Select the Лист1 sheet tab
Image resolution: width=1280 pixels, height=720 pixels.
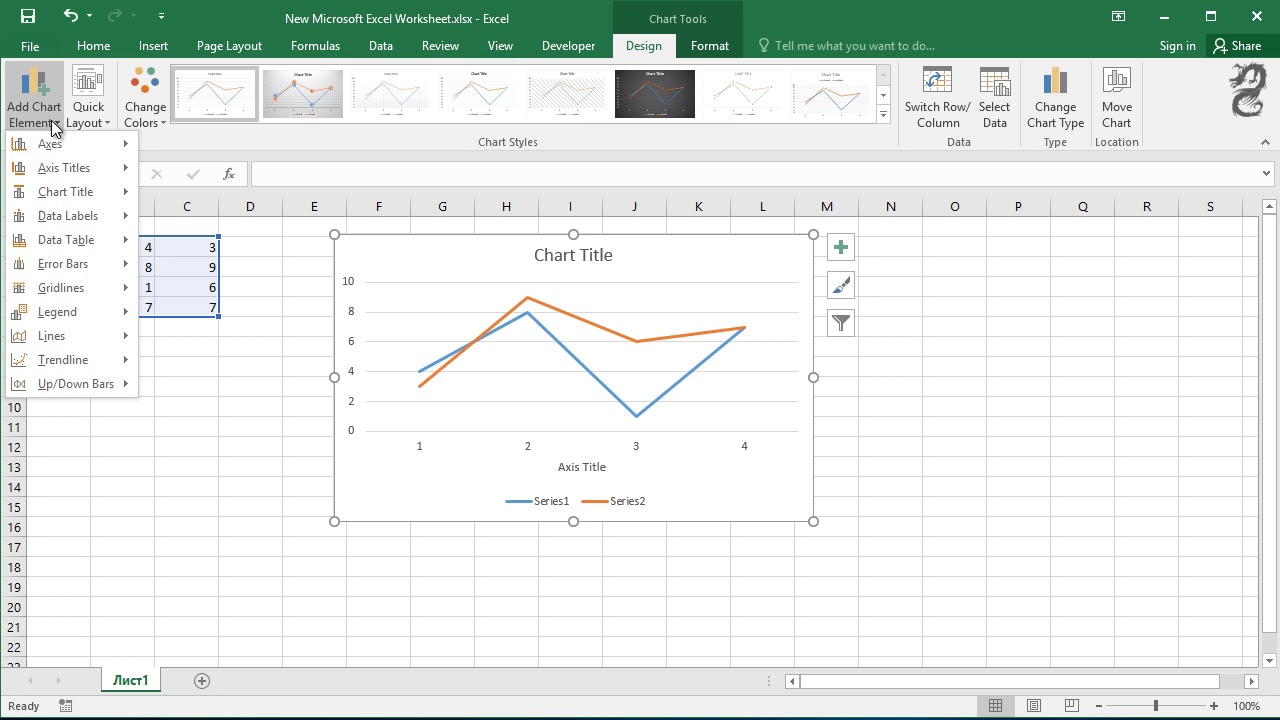click(130, 681)
